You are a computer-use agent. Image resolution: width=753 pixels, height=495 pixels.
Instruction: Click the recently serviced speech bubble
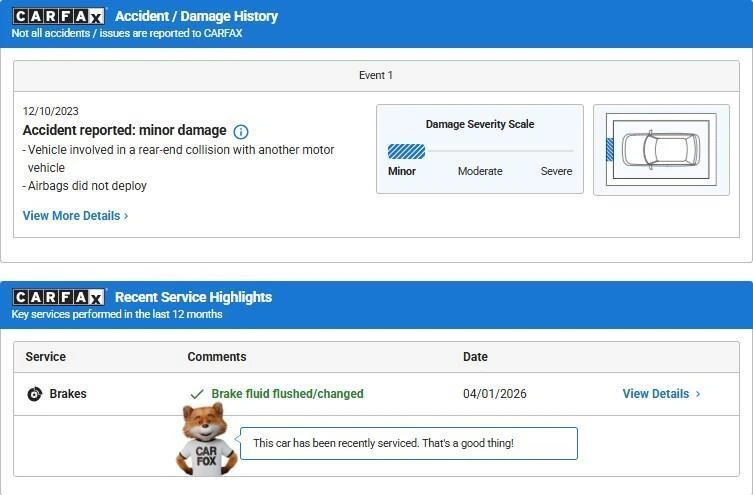click(408, 443)
